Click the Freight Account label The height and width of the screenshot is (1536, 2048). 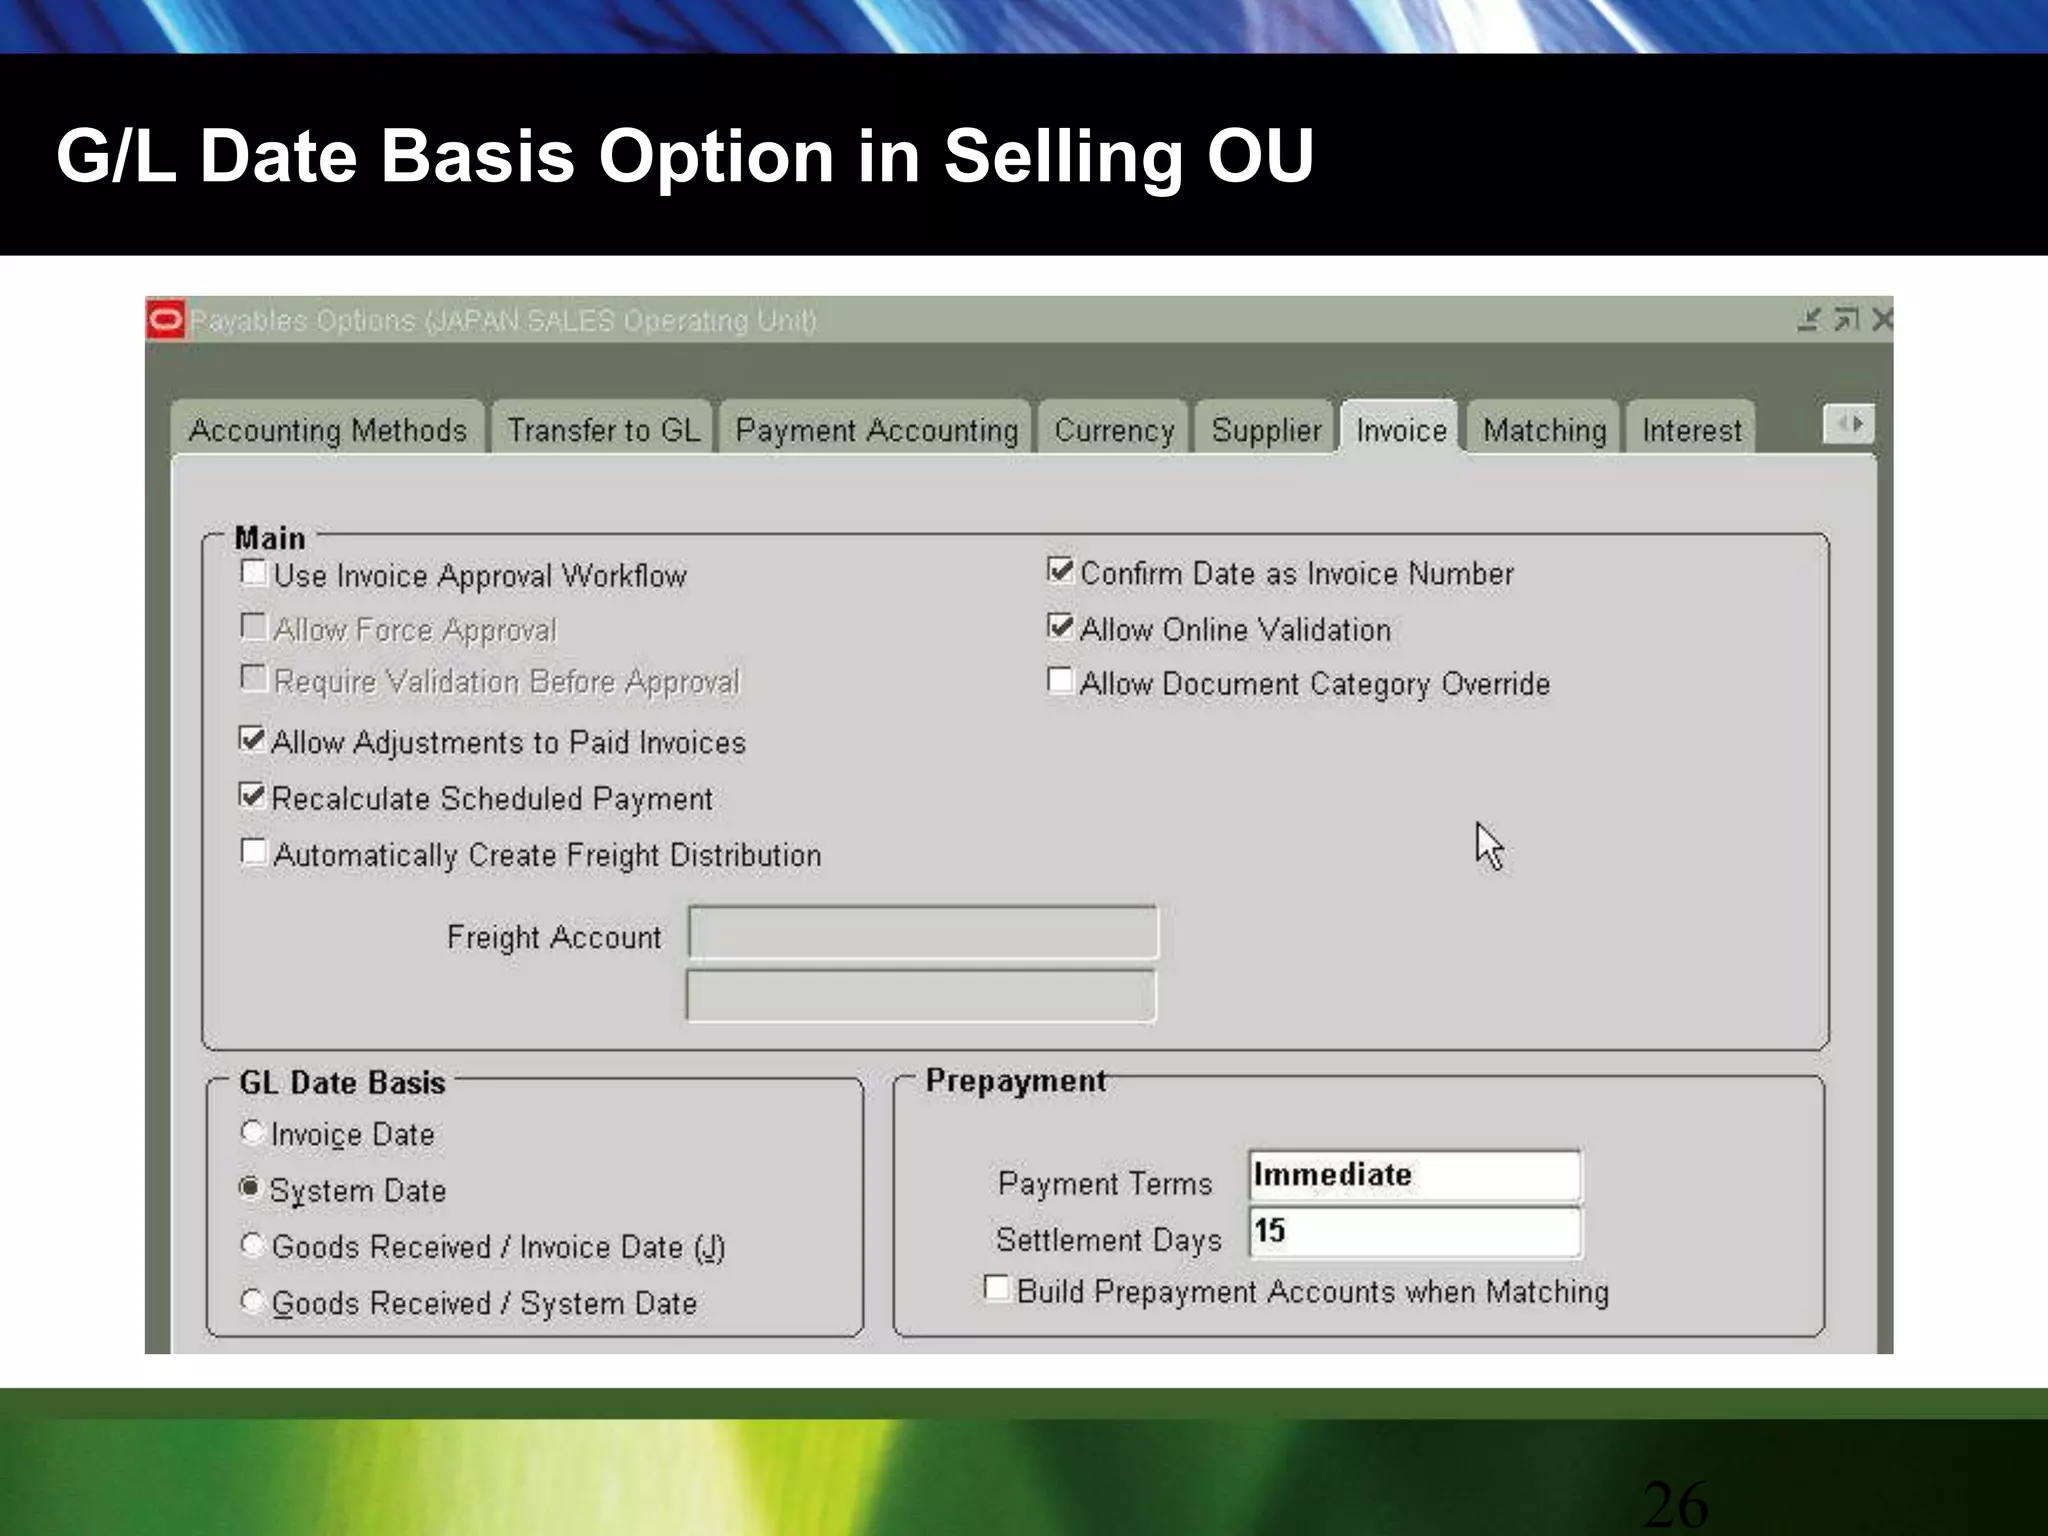554,937
